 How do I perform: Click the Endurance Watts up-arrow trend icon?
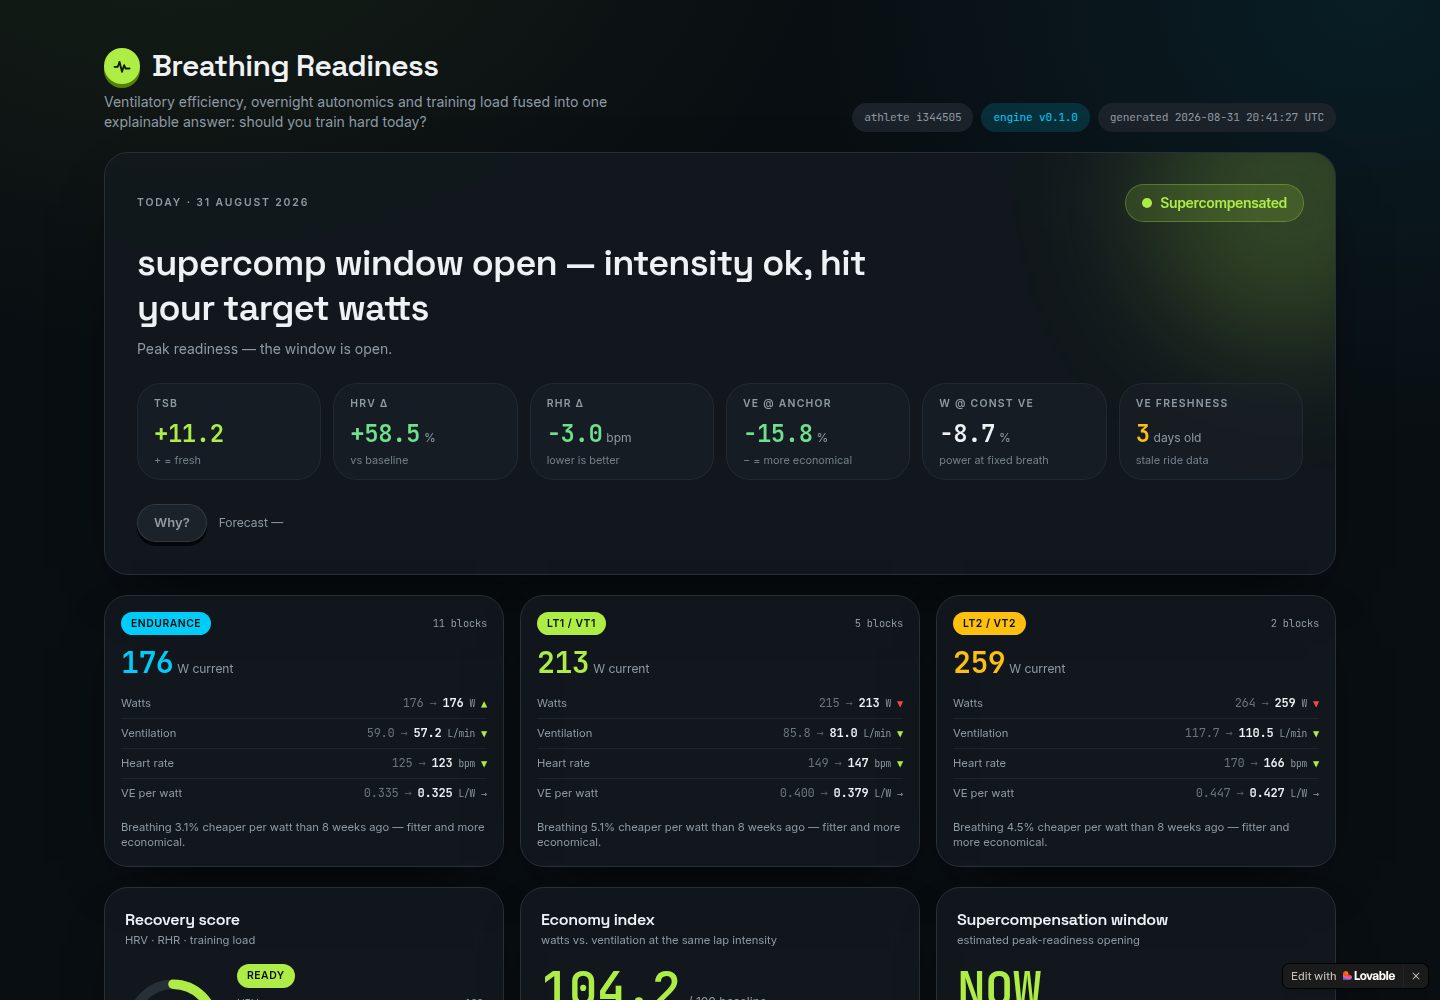coord(484,704)
